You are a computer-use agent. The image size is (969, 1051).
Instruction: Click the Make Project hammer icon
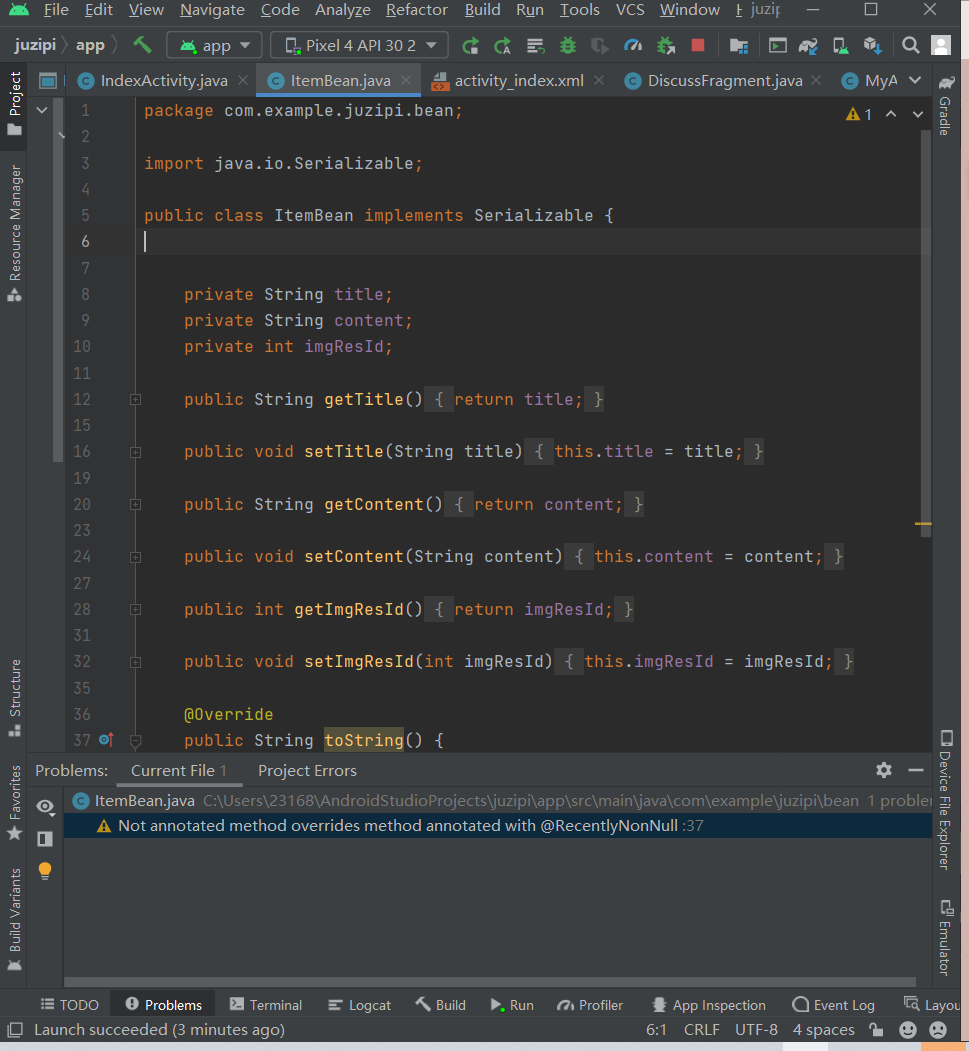142,45
